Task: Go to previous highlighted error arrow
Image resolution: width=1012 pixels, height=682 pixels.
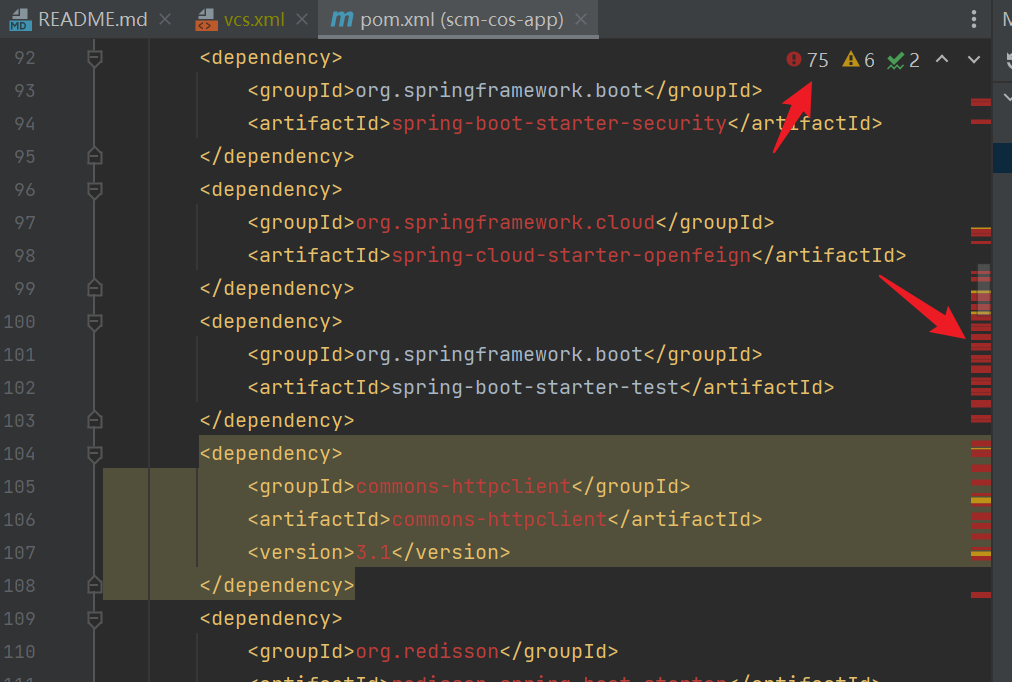Action: (x=942, y=59)
